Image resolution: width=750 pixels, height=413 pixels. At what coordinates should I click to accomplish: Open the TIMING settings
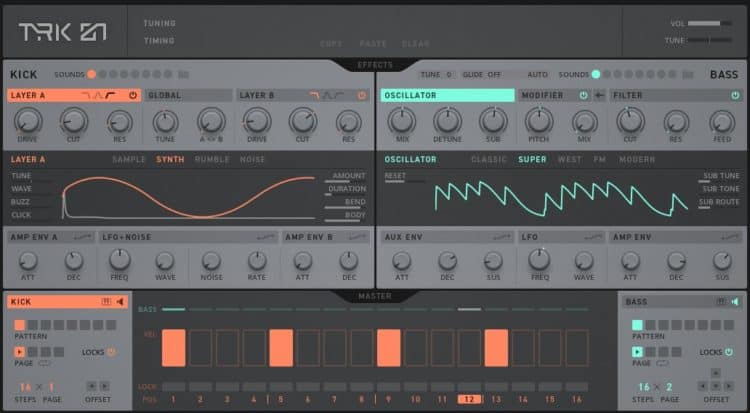click(159, 41)
